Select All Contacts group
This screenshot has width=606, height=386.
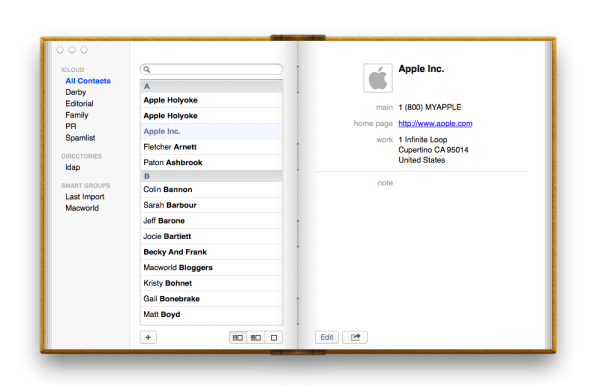pyautogui.click(x=88, y=81)
